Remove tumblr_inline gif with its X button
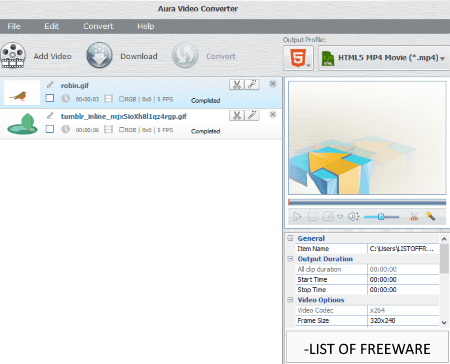The height and width of the screenshot is (364, 450). click(273, 114)
